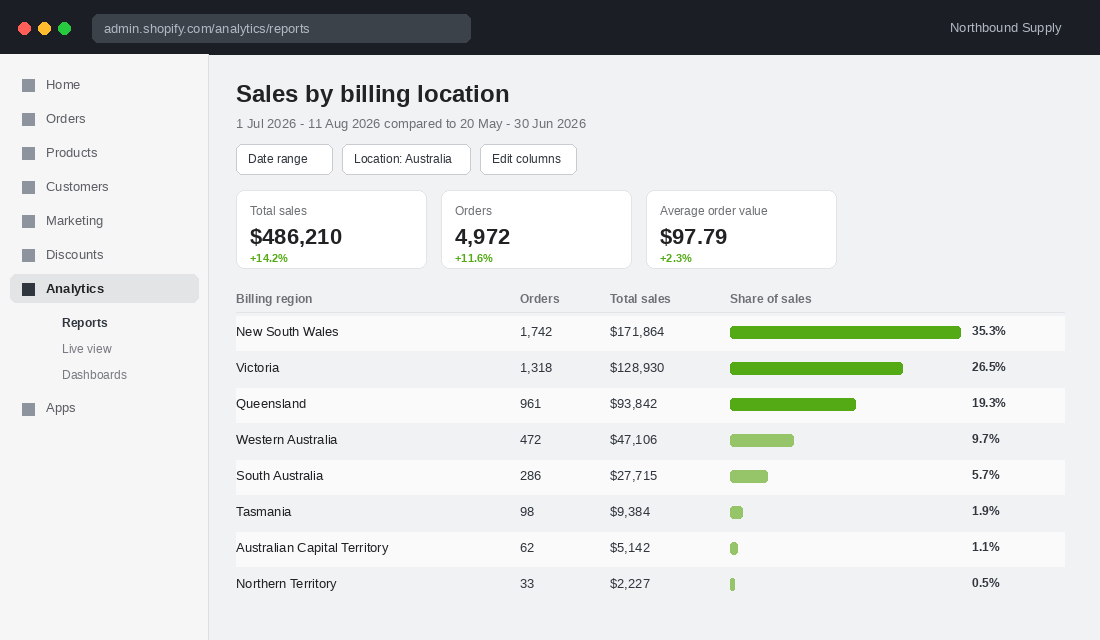Image resolution: width=1100 pixels, height=640 pixels.
Task: Click the 0.5% share value
Action: (986, 582)
